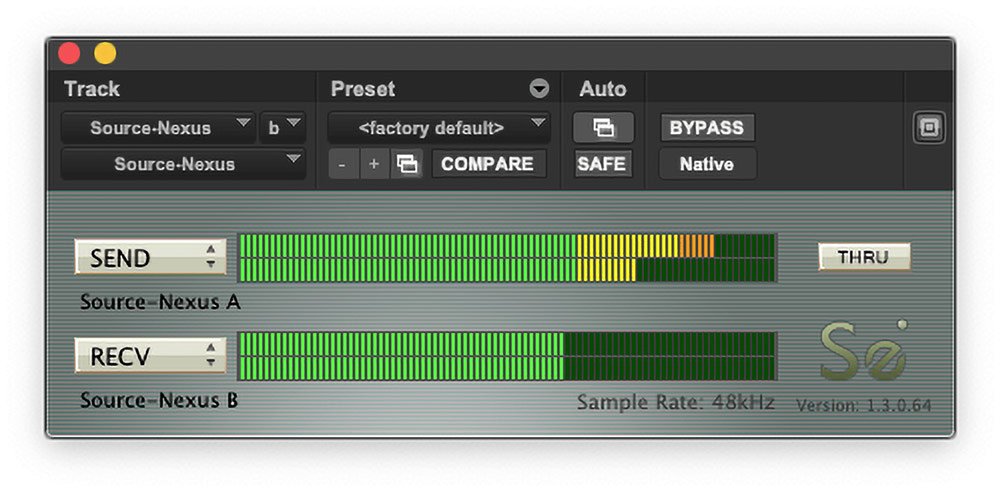The image size is (1000, 491).
Task: Open the insert position 'b' dropdown
Action: click(283, 128)
